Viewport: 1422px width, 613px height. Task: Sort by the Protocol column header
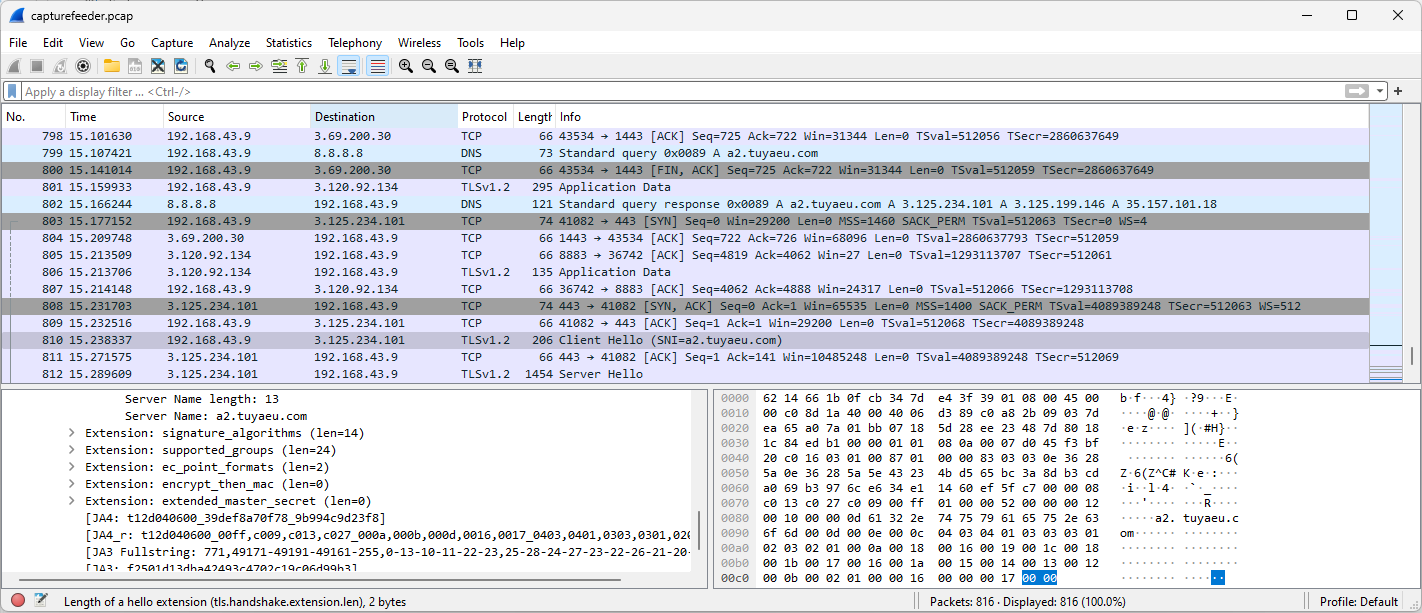[485, 117]
